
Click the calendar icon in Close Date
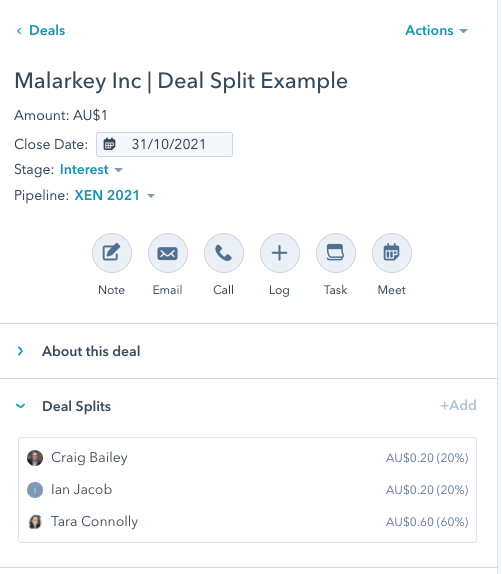pyautogui.click(x=109, y=144)
